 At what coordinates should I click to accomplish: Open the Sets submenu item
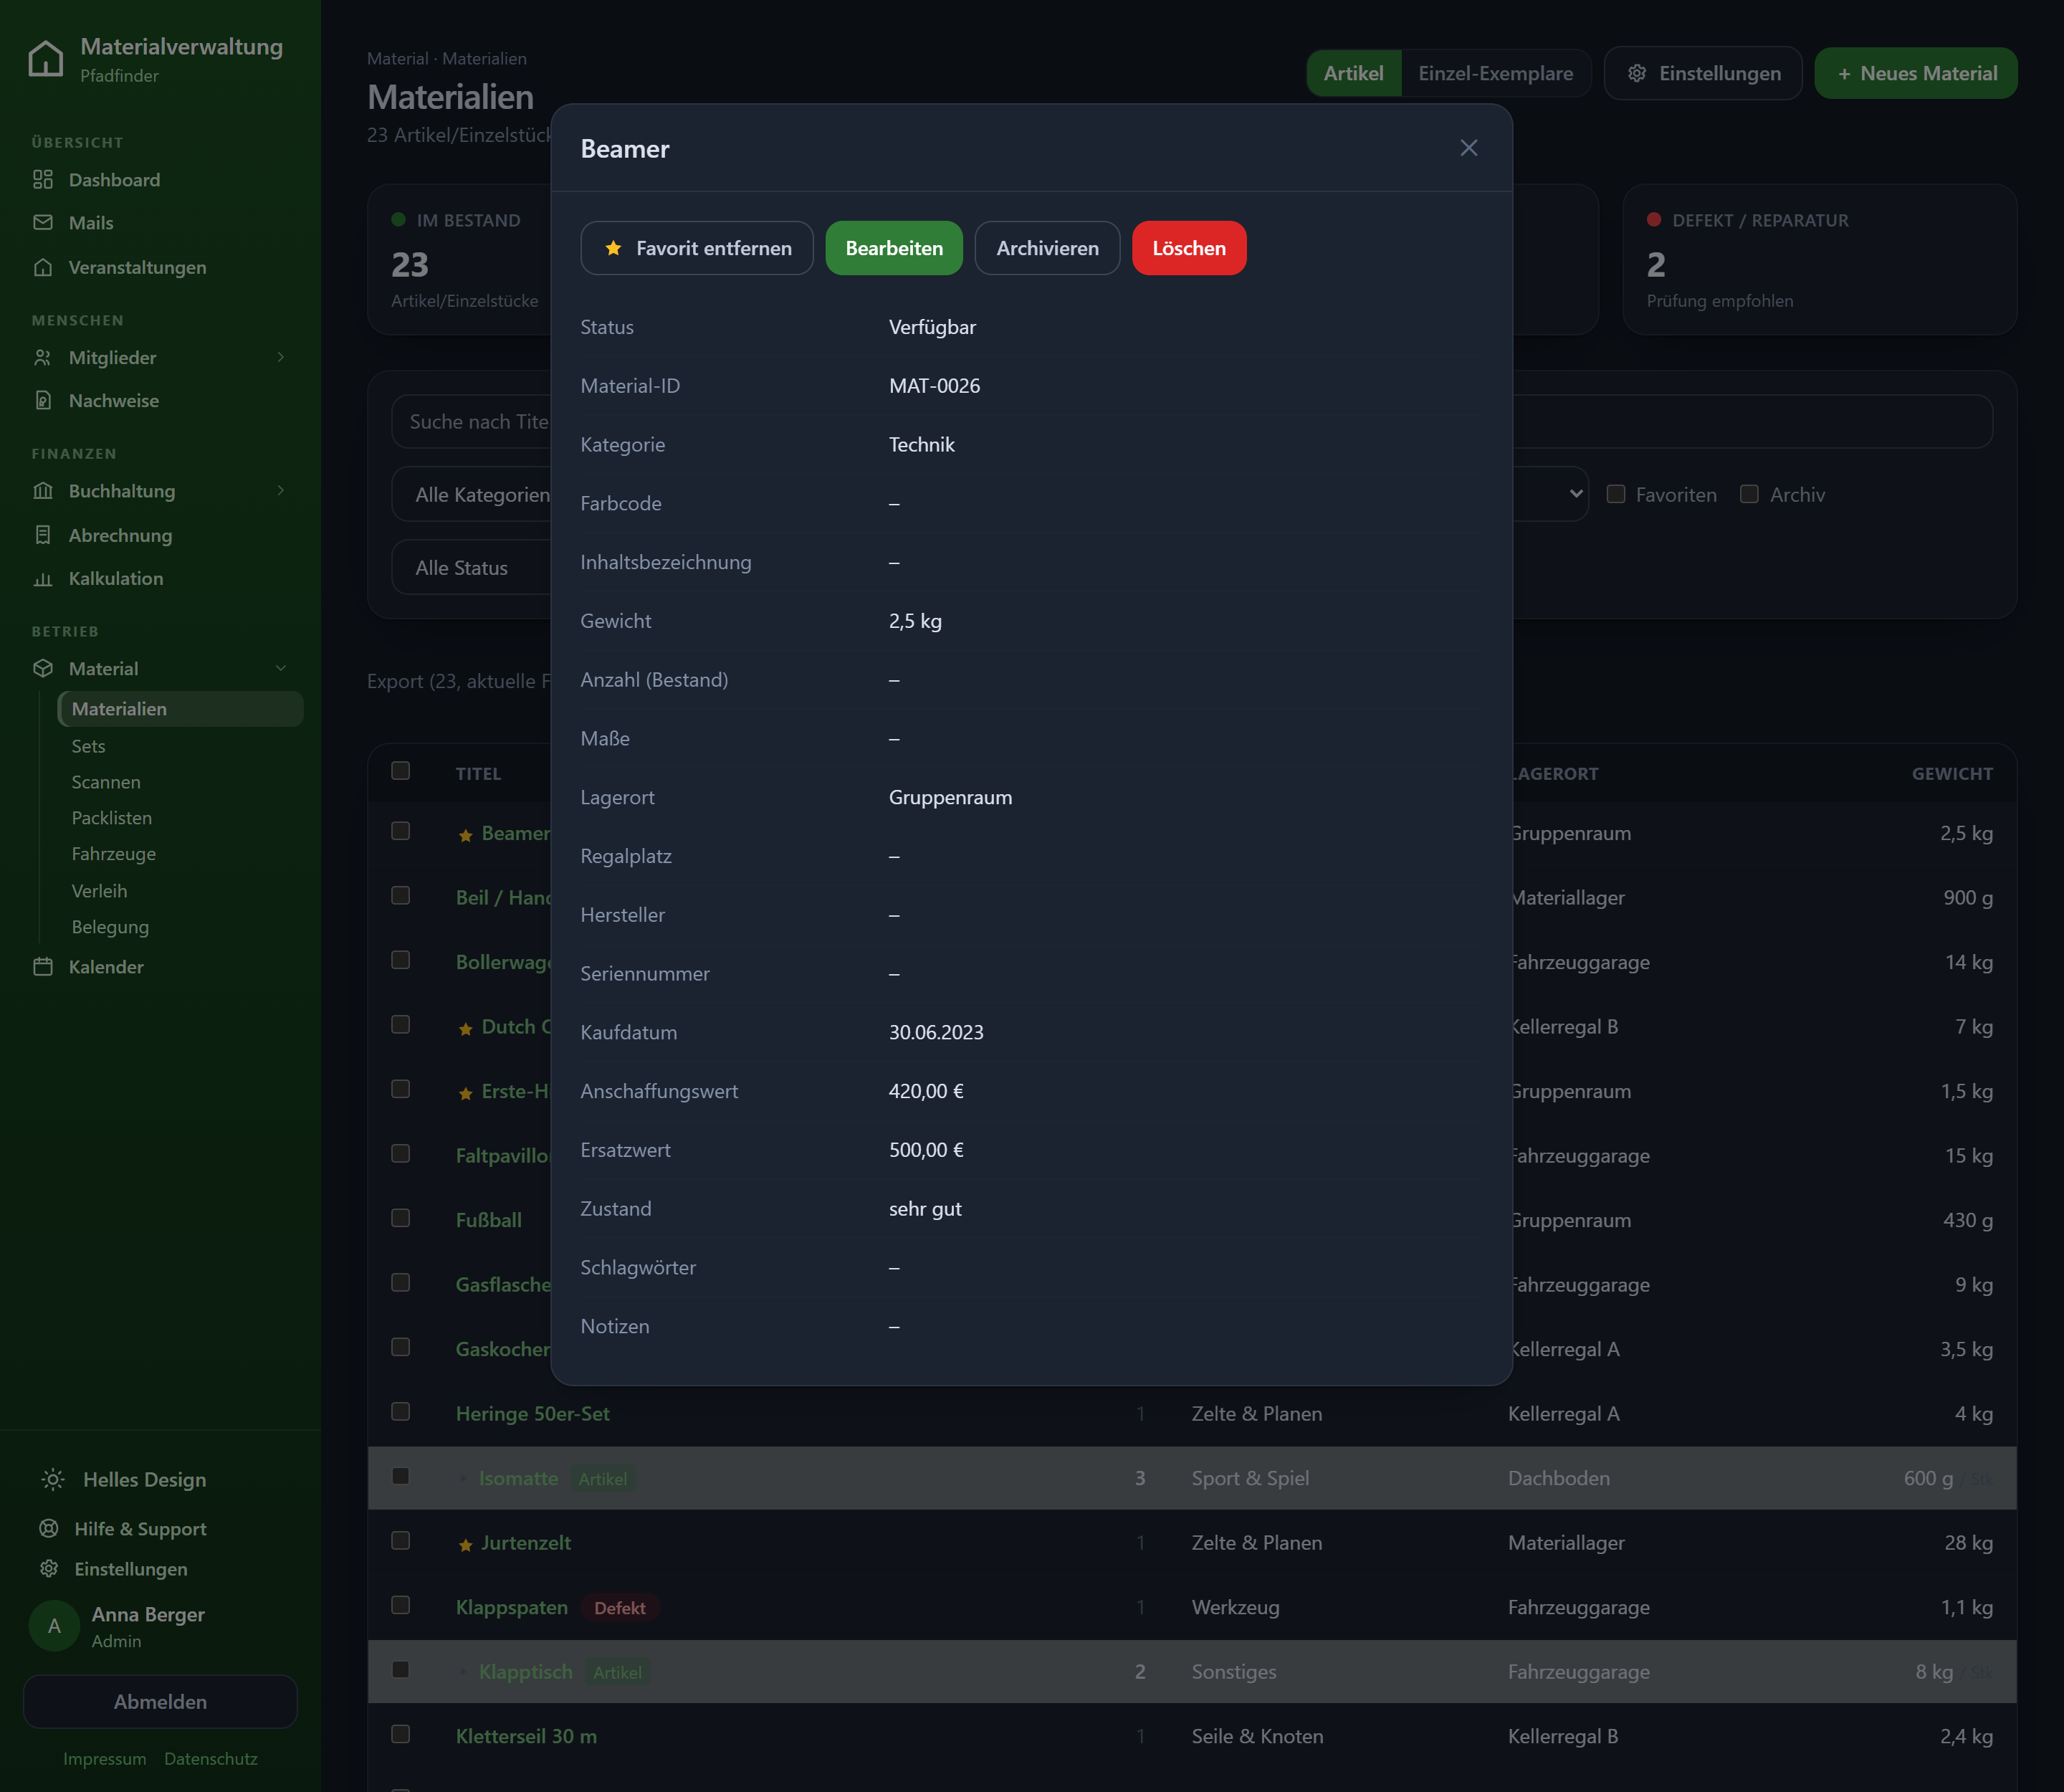click(88, 746)
